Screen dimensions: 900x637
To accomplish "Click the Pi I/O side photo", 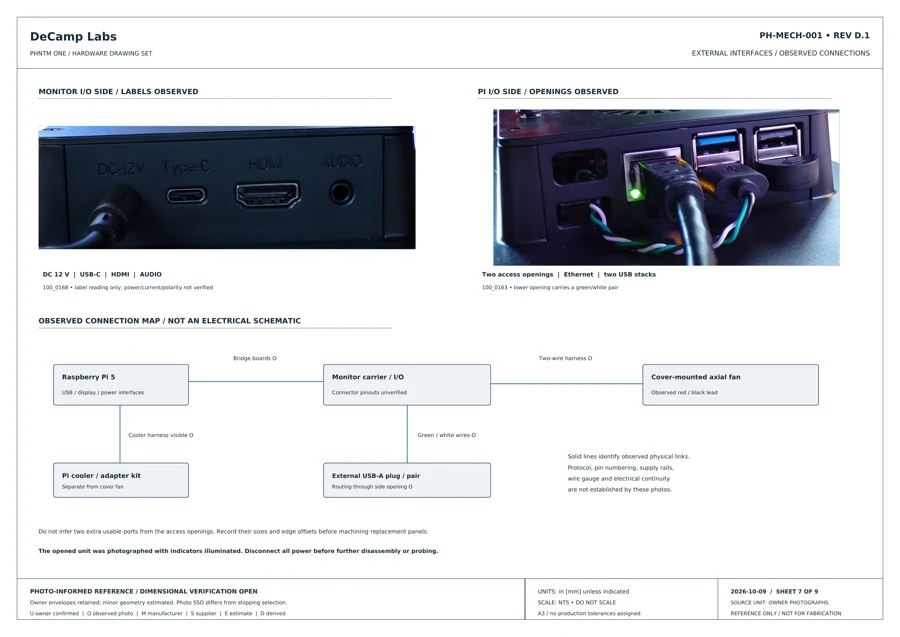I will pos(666,187).
